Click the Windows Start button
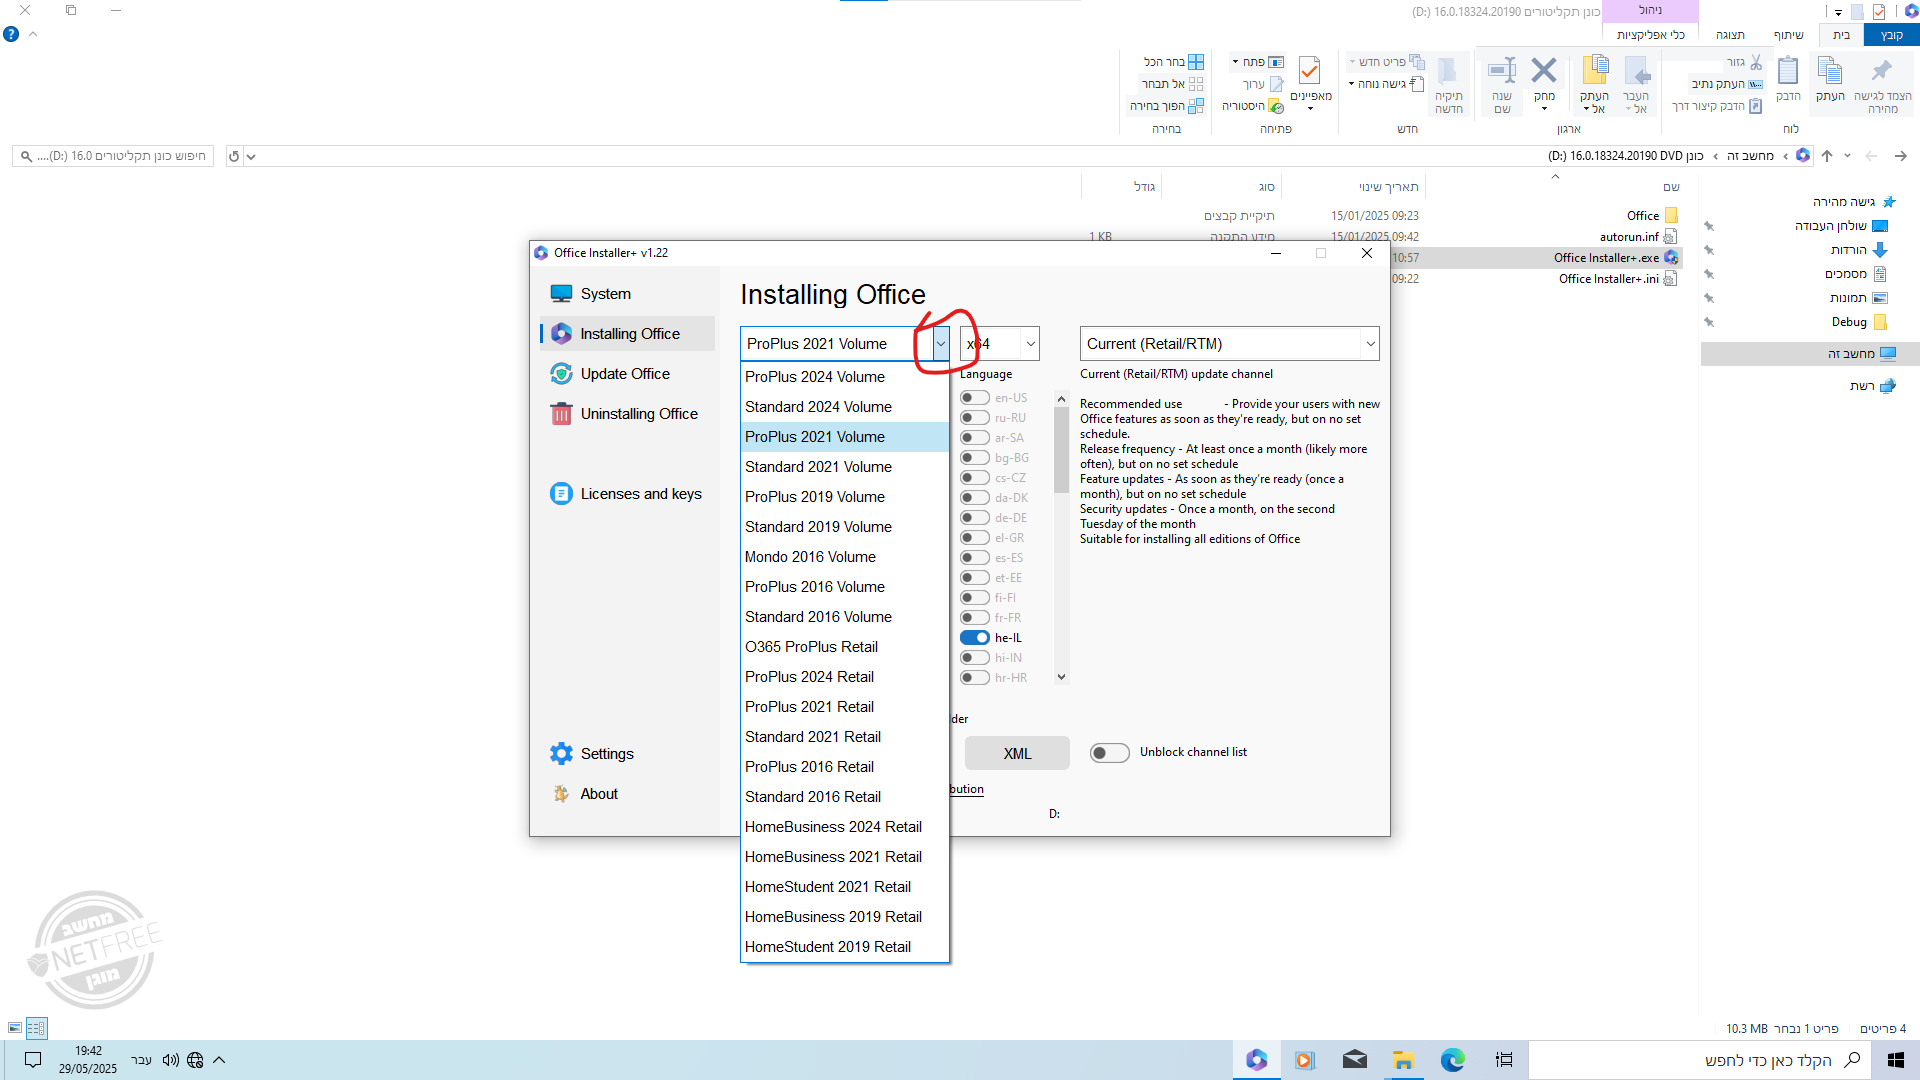This screenshot has height=1080, width=1920. pos(1895,1060)
